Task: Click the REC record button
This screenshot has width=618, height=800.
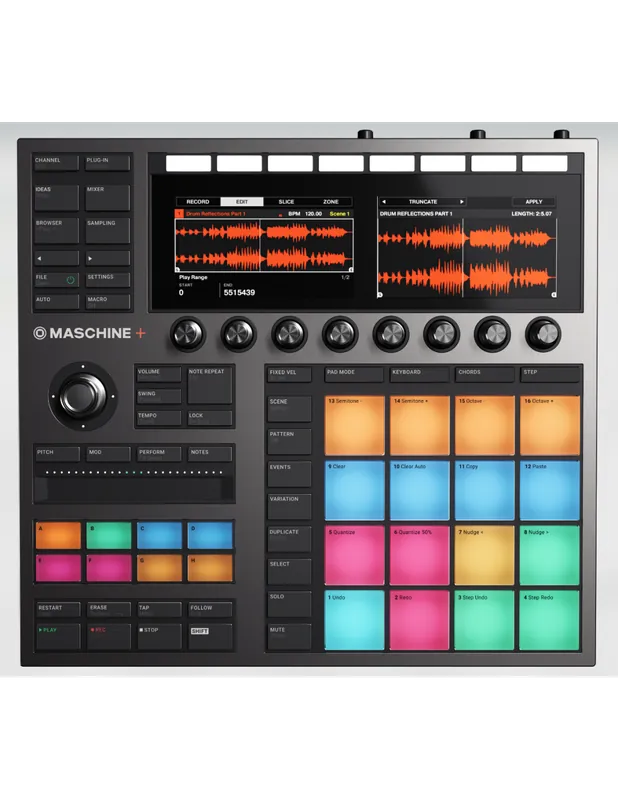Action: click(109, 636)
